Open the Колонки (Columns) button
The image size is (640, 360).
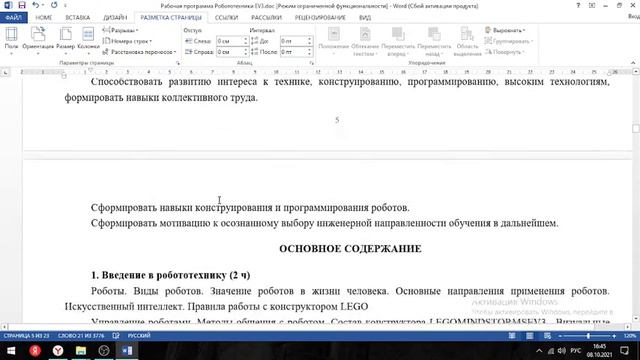click(88, 40)
